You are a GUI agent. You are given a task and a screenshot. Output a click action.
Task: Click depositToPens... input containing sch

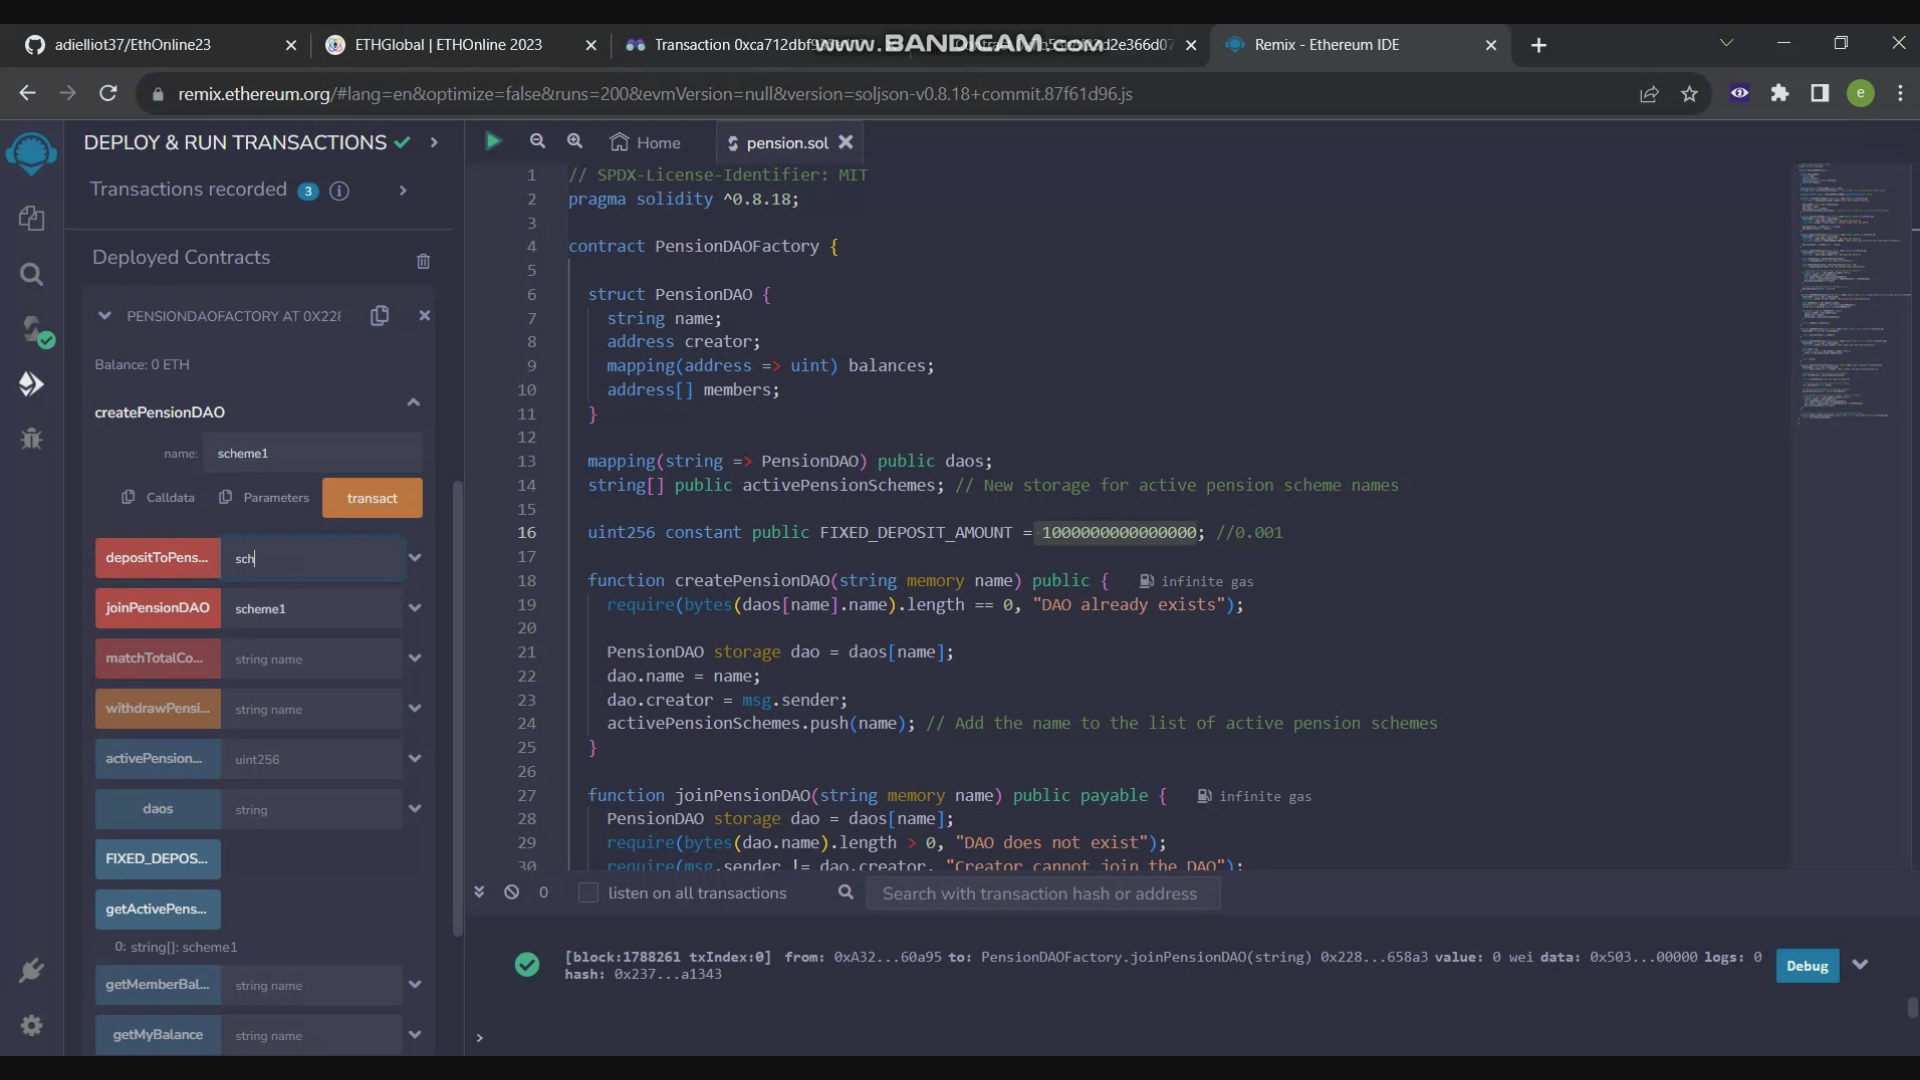312,558
